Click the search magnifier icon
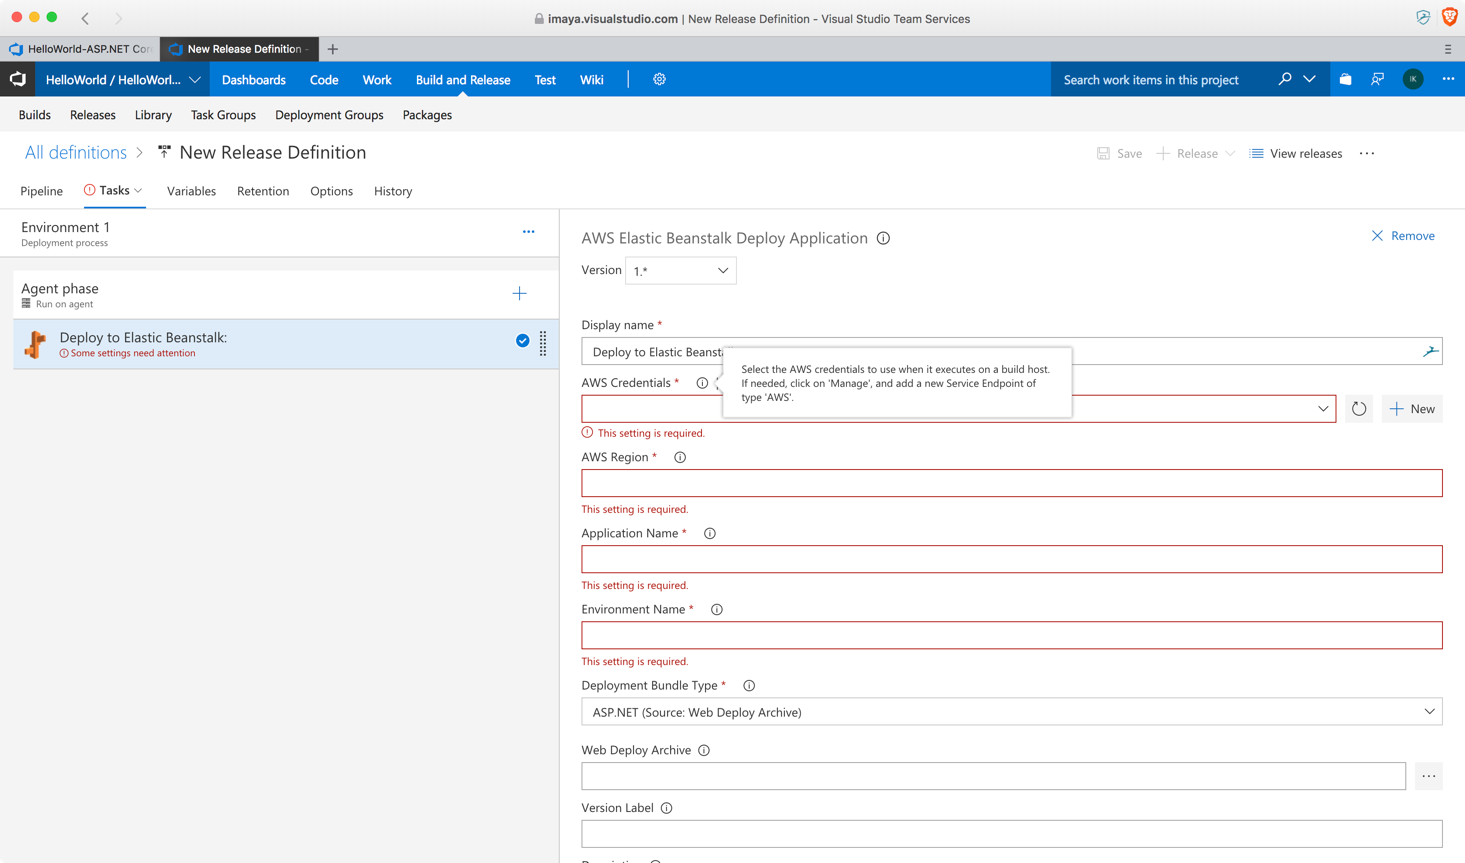The width and height of the screenshot is (1465, 863). pos(1285,79)
